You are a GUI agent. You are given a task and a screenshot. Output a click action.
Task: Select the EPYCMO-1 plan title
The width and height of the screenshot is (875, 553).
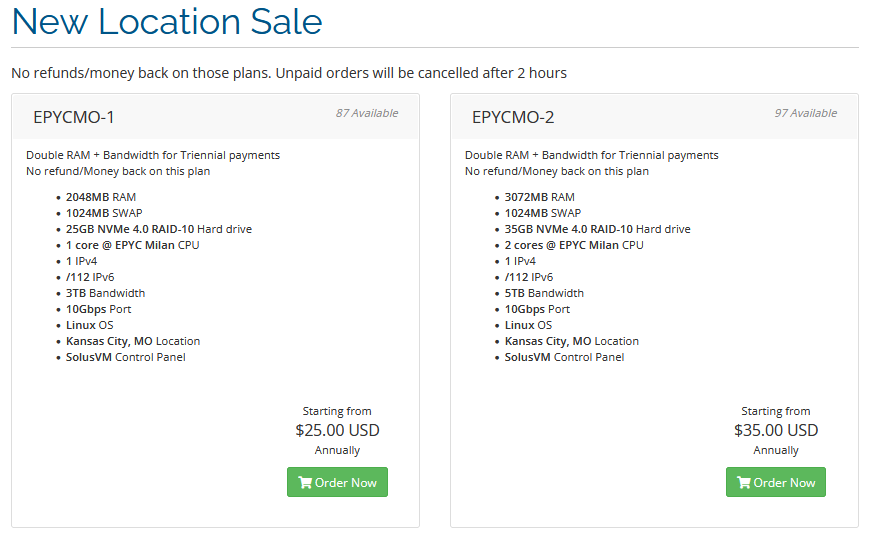[74, 117]
